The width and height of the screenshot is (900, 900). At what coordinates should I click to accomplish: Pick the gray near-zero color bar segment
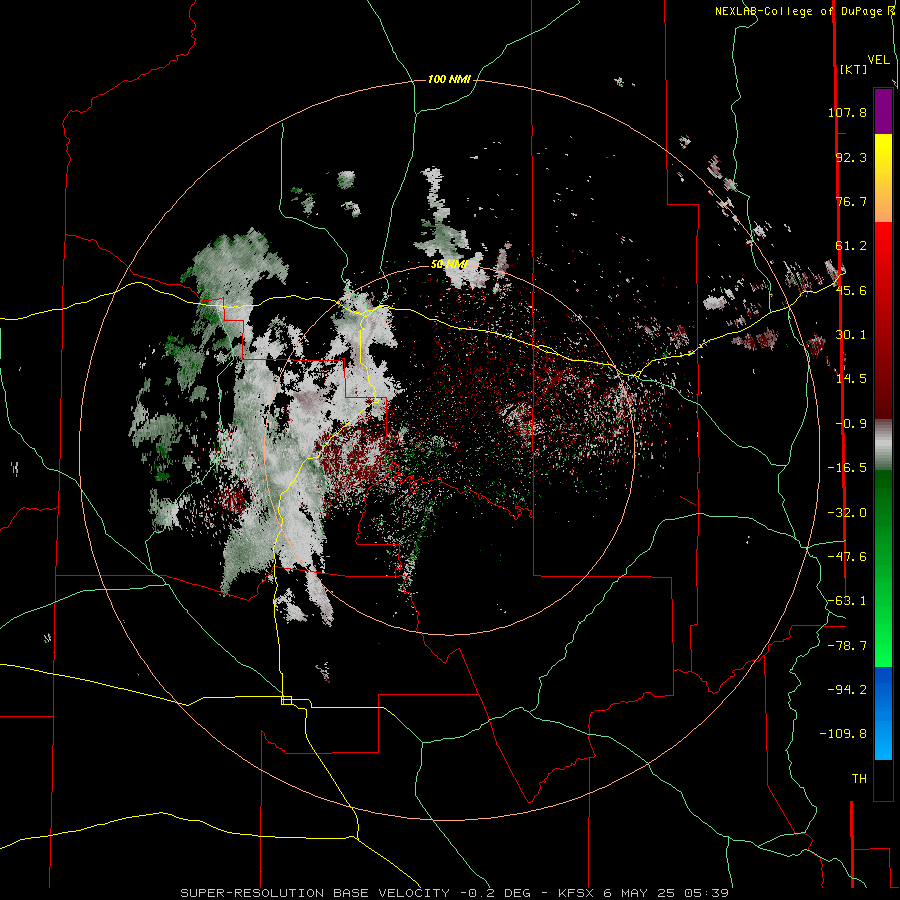pyautogui.click(x=883, y=445)
